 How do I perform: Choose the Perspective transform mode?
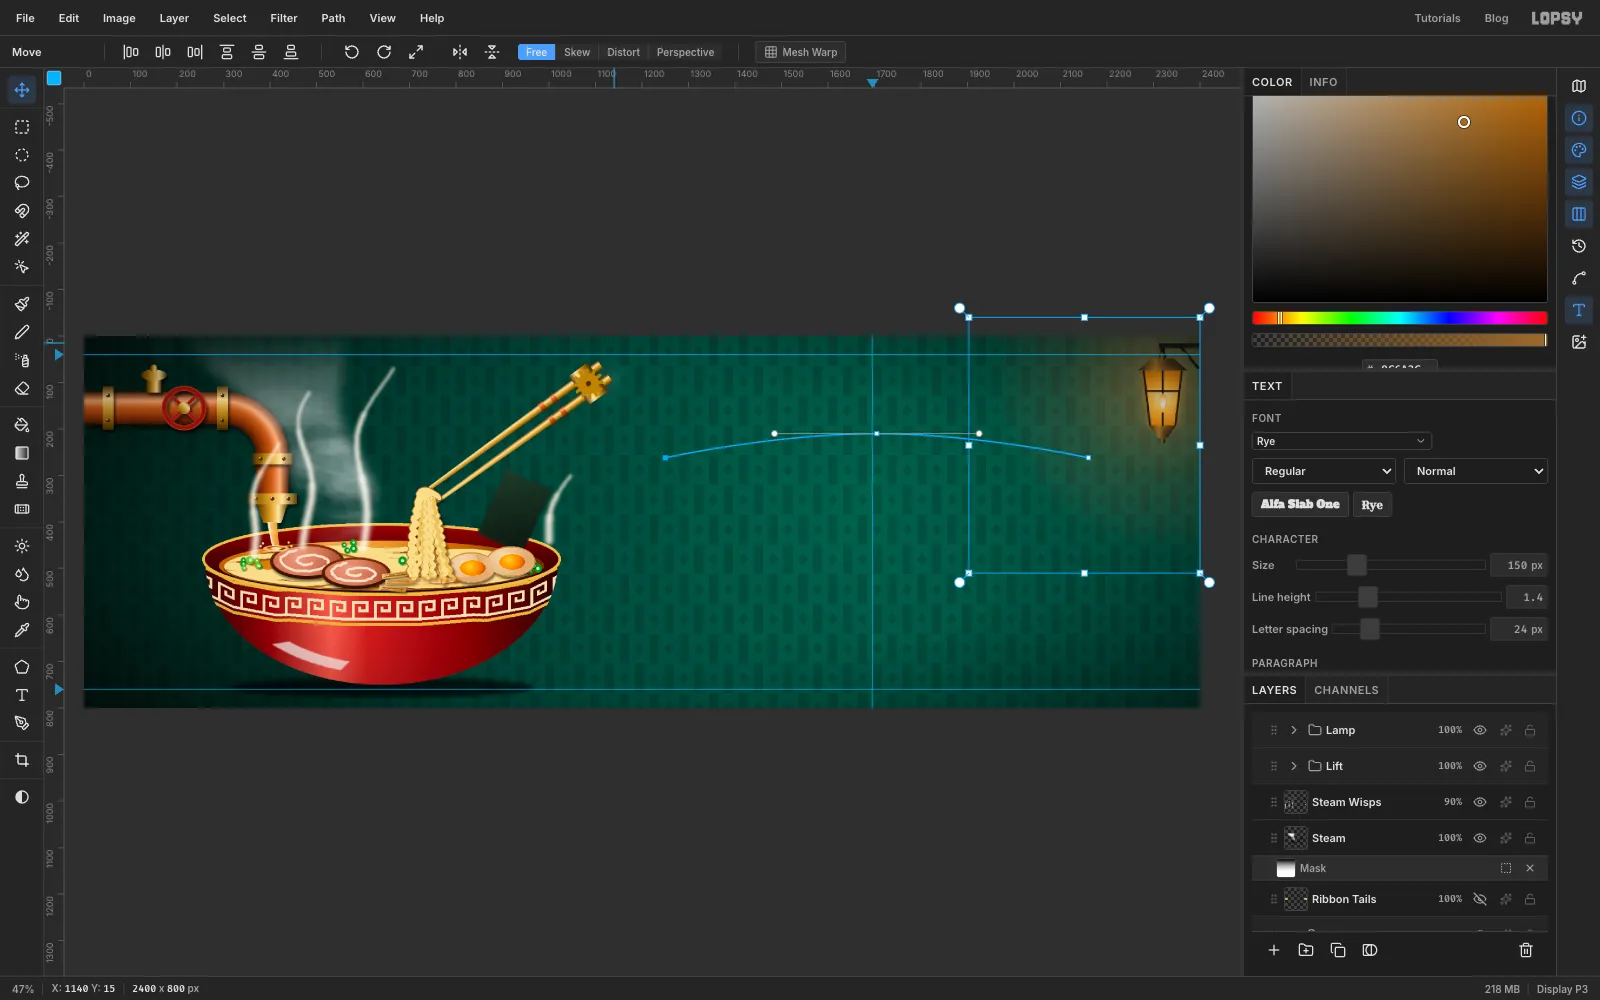pos(685,52)
